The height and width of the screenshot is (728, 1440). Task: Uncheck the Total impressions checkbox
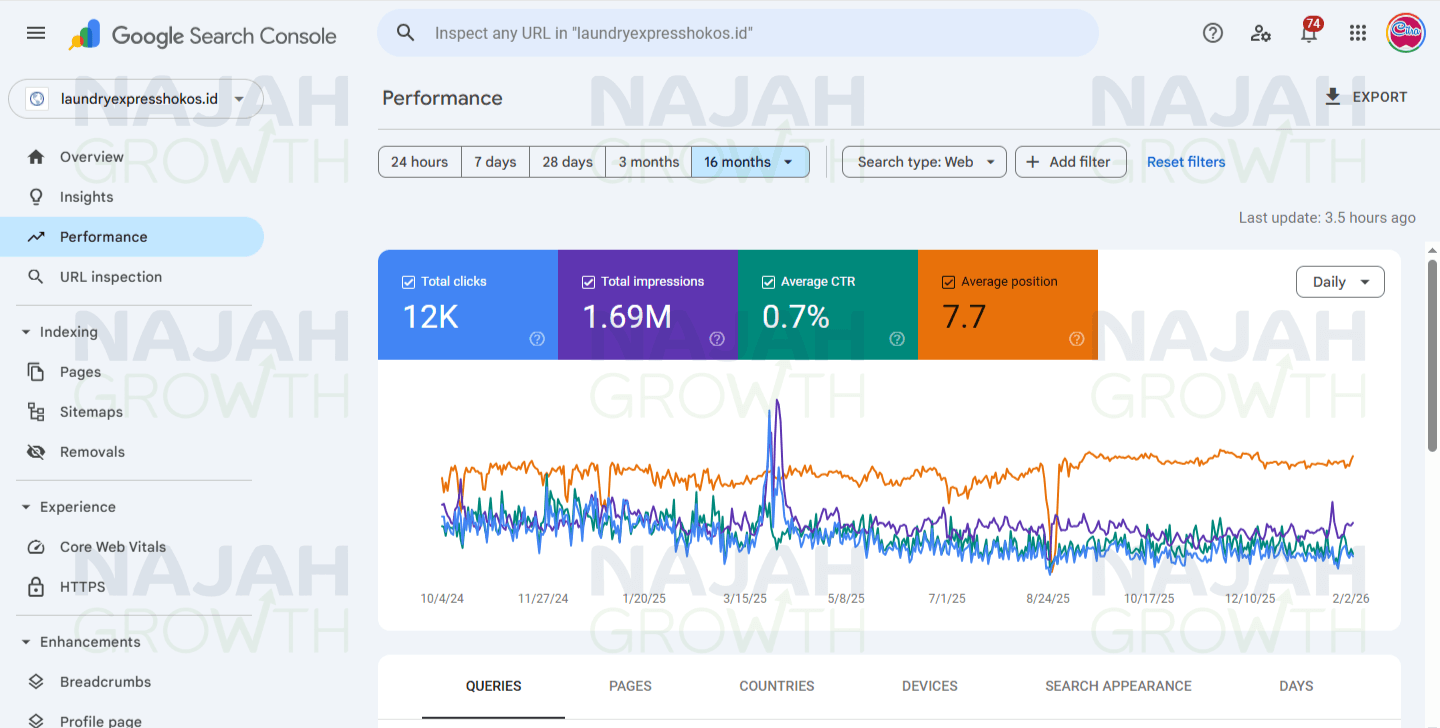tap(588, 282)
